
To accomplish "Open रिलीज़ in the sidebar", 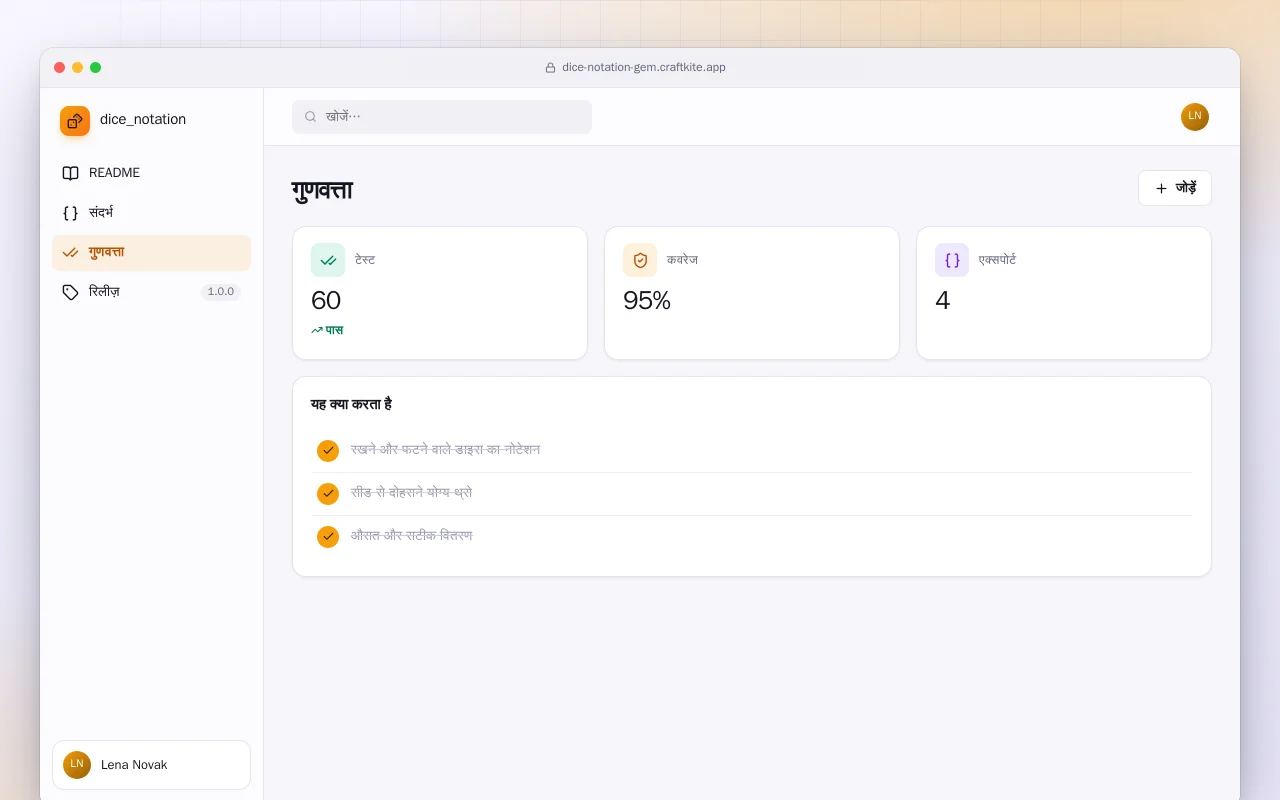I will tap(151, 292).
